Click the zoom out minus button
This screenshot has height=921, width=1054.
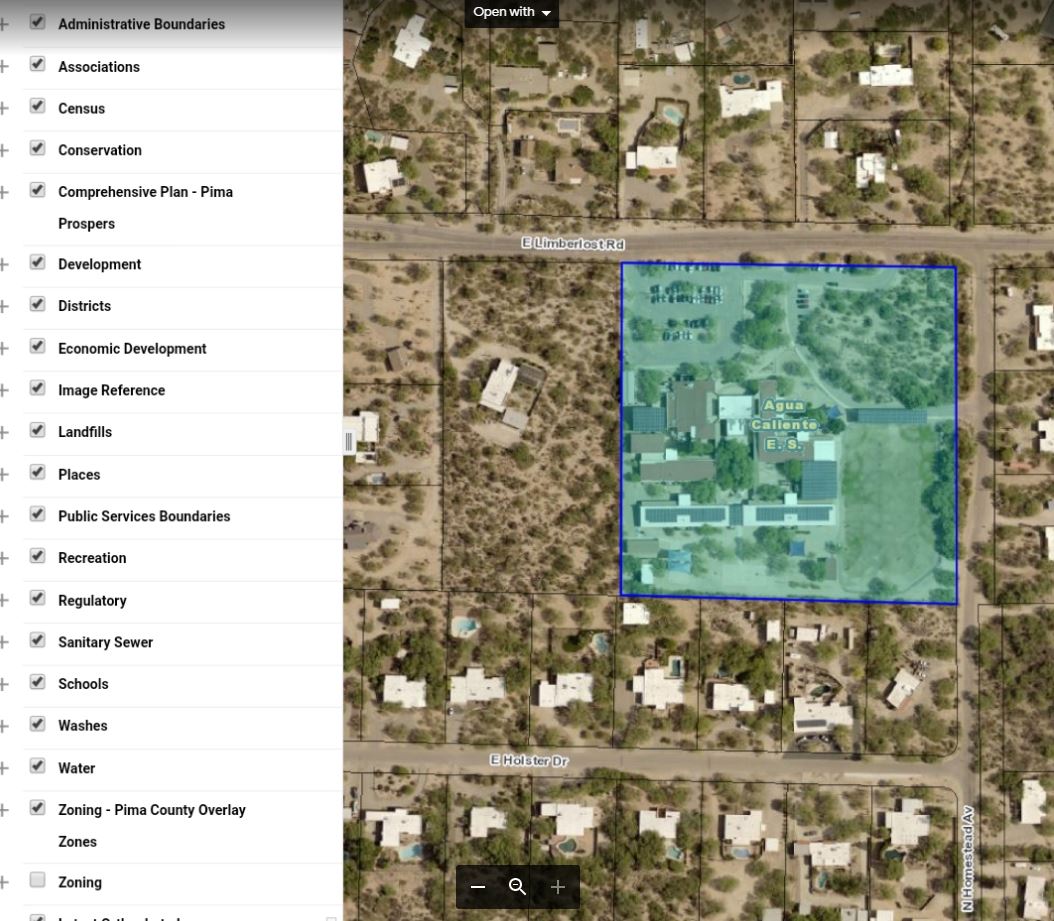(478, 887)
